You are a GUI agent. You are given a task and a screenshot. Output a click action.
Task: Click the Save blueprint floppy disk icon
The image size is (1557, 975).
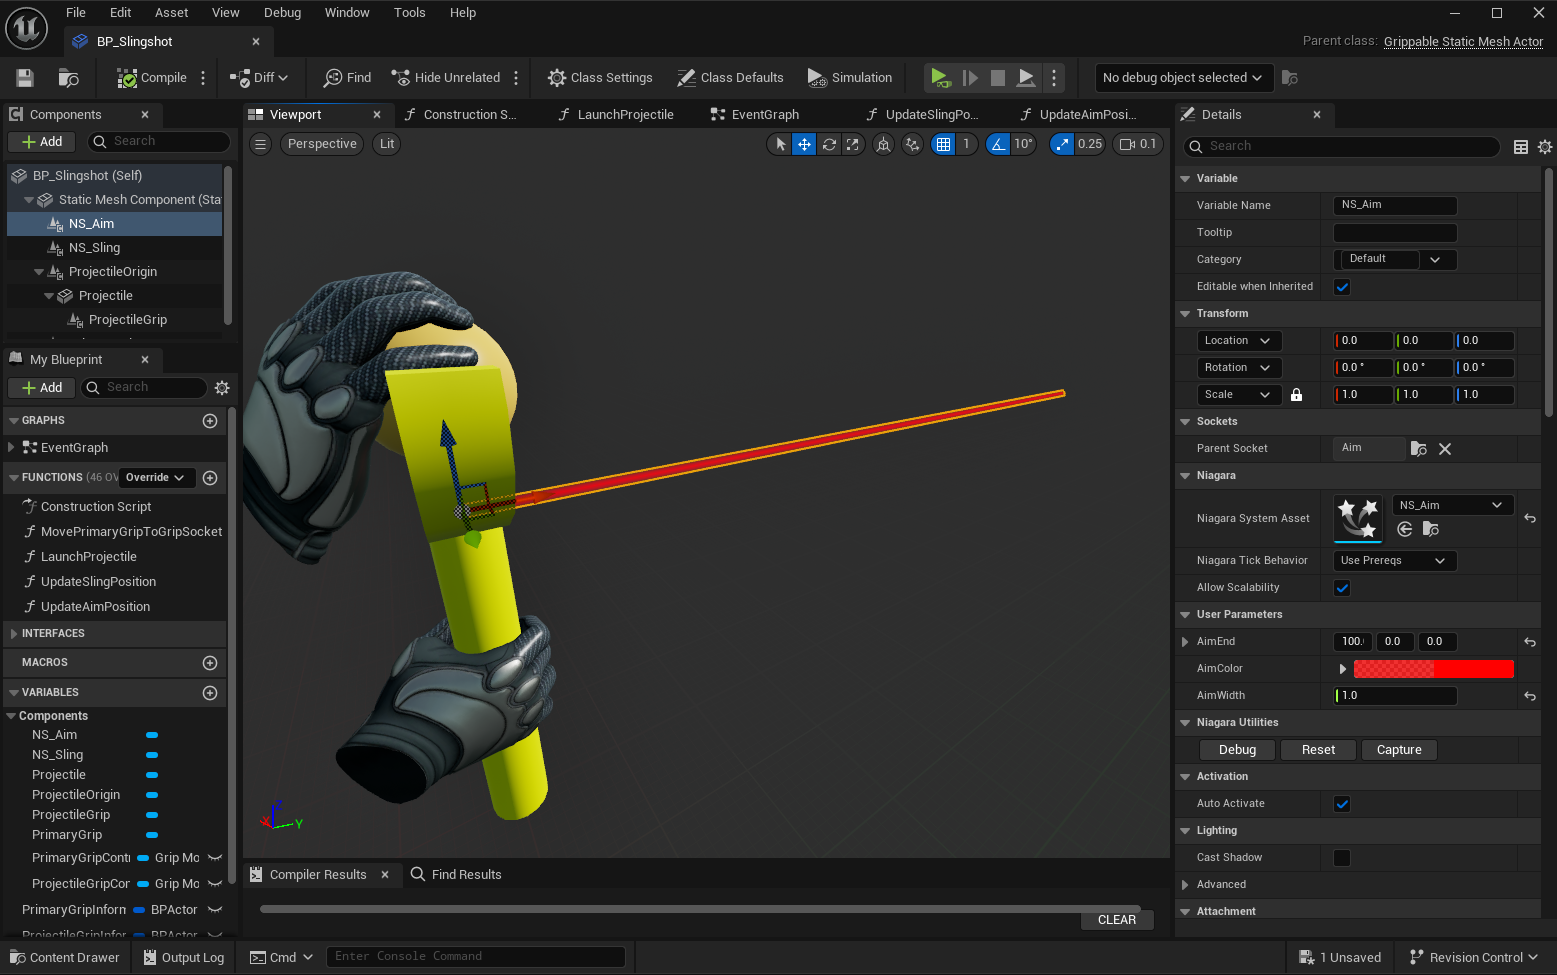[25, 78]
